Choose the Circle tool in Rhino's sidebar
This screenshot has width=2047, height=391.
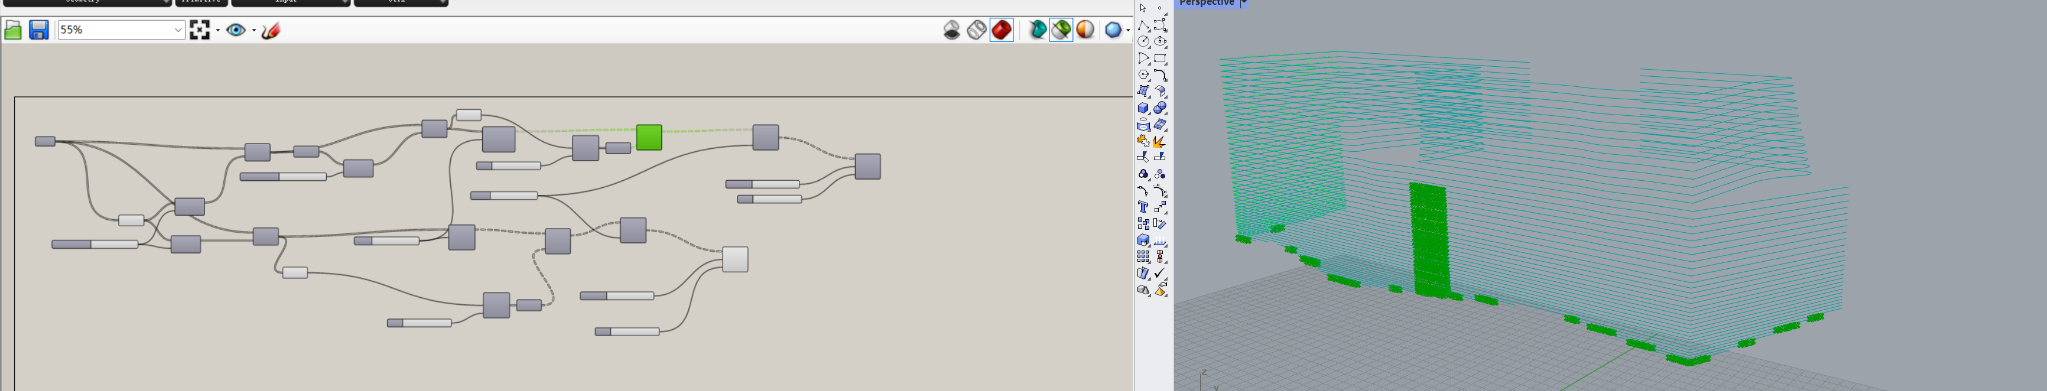(1143, 41)
